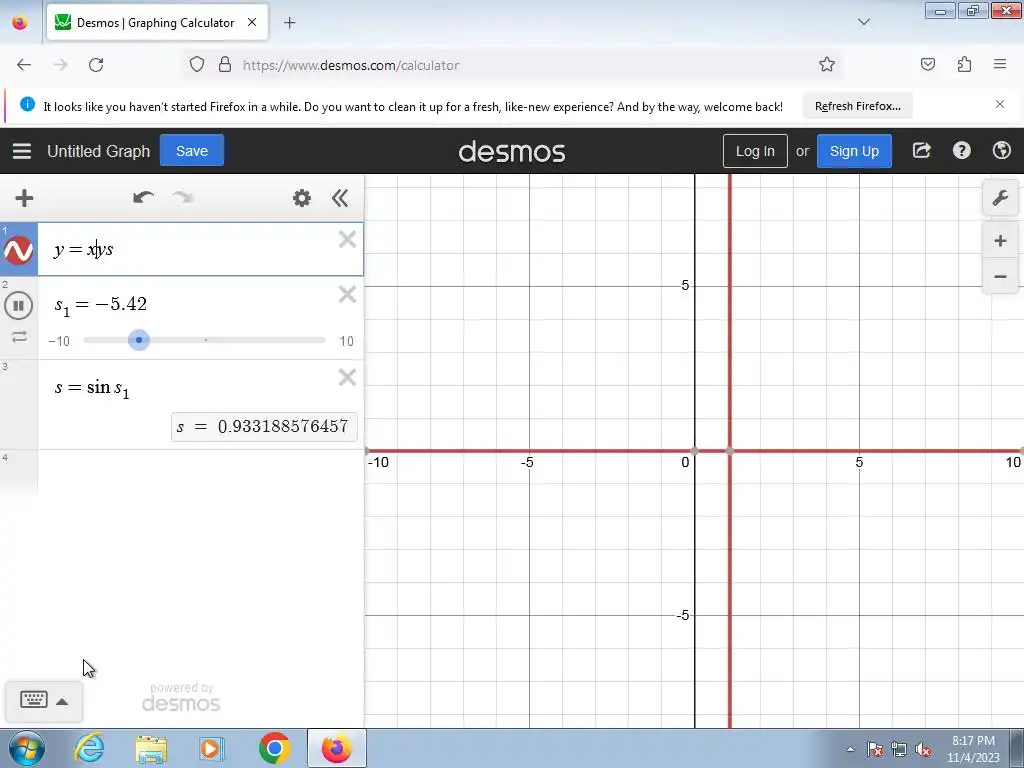Save page to Pocket
The height and width of the screenshot is (768, 1024).
coord(927,65)
